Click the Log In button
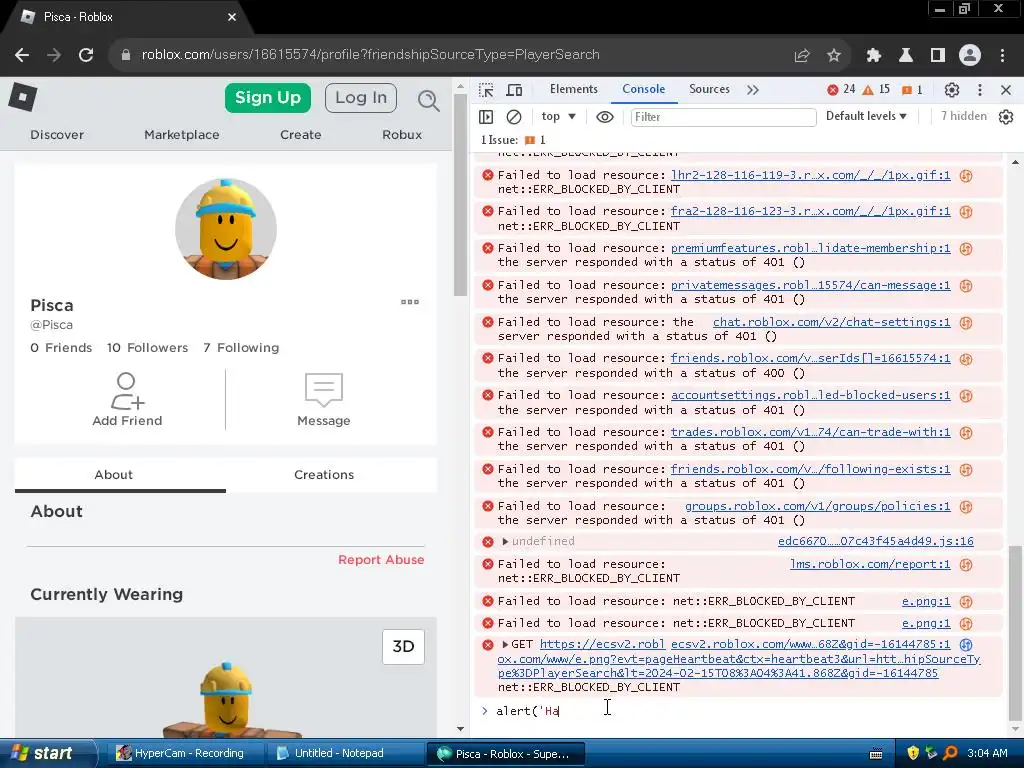1024x768 pixels. pyautogui.click(x=360, y=98)
